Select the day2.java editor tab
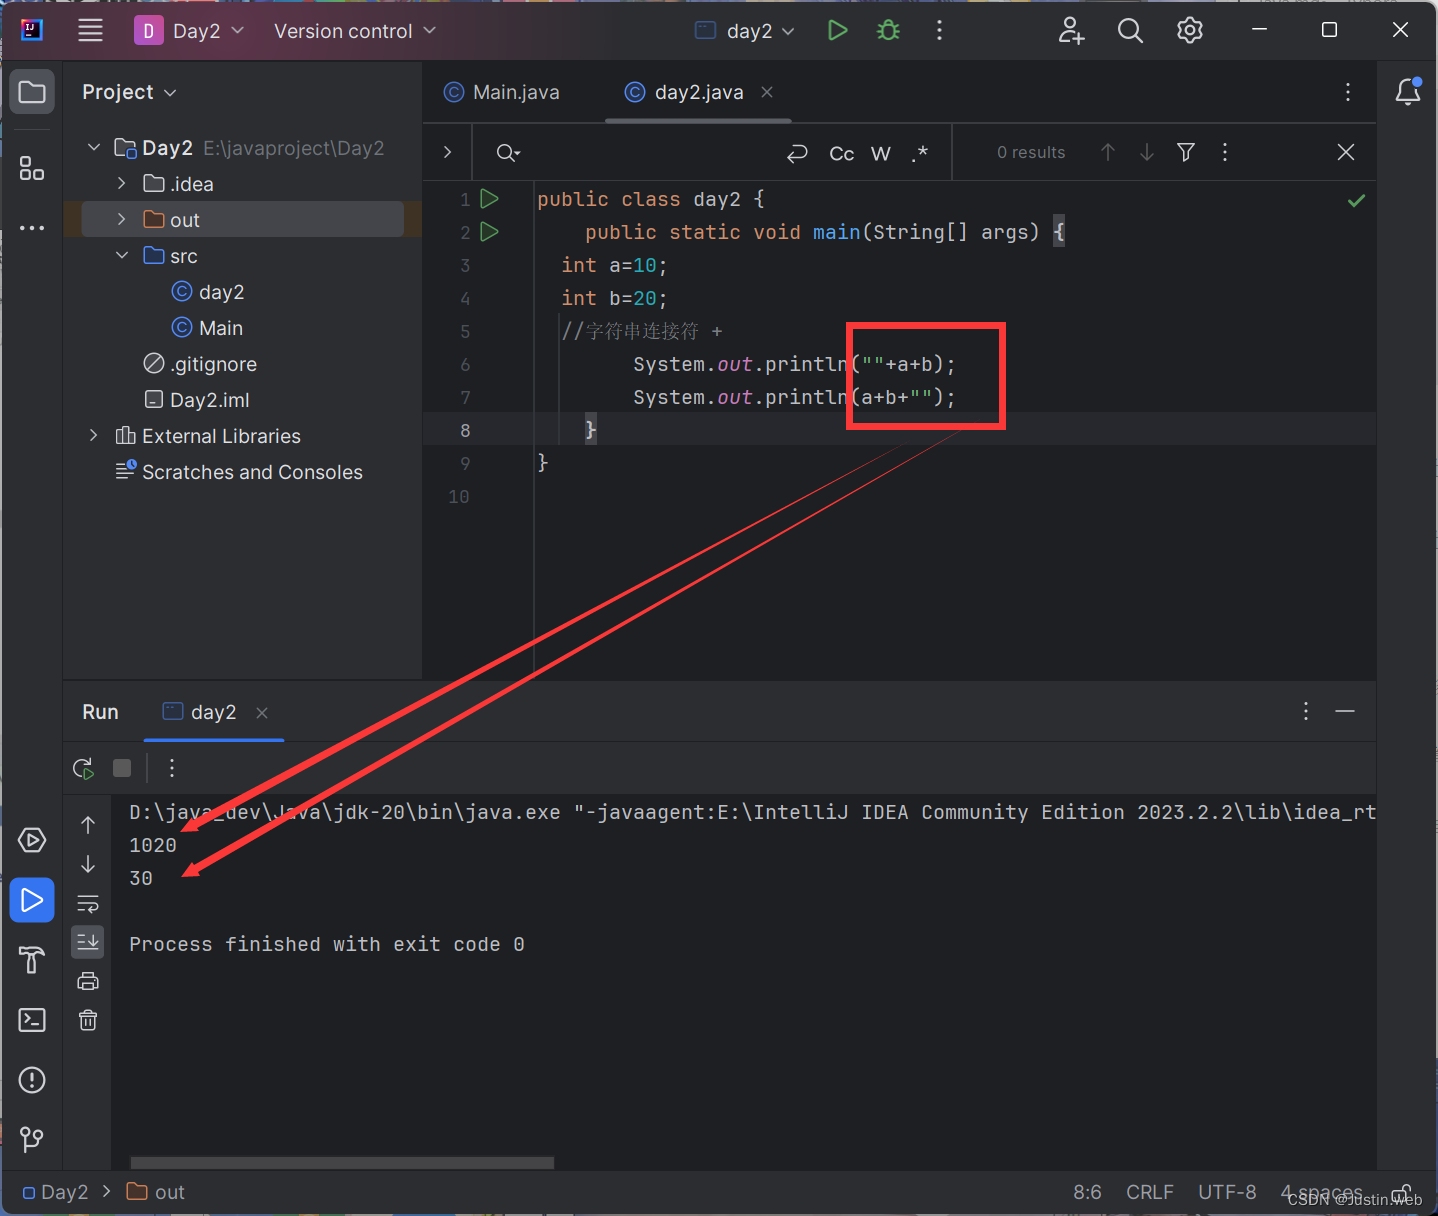The image size is (1438, 1216). pos(686,92)
